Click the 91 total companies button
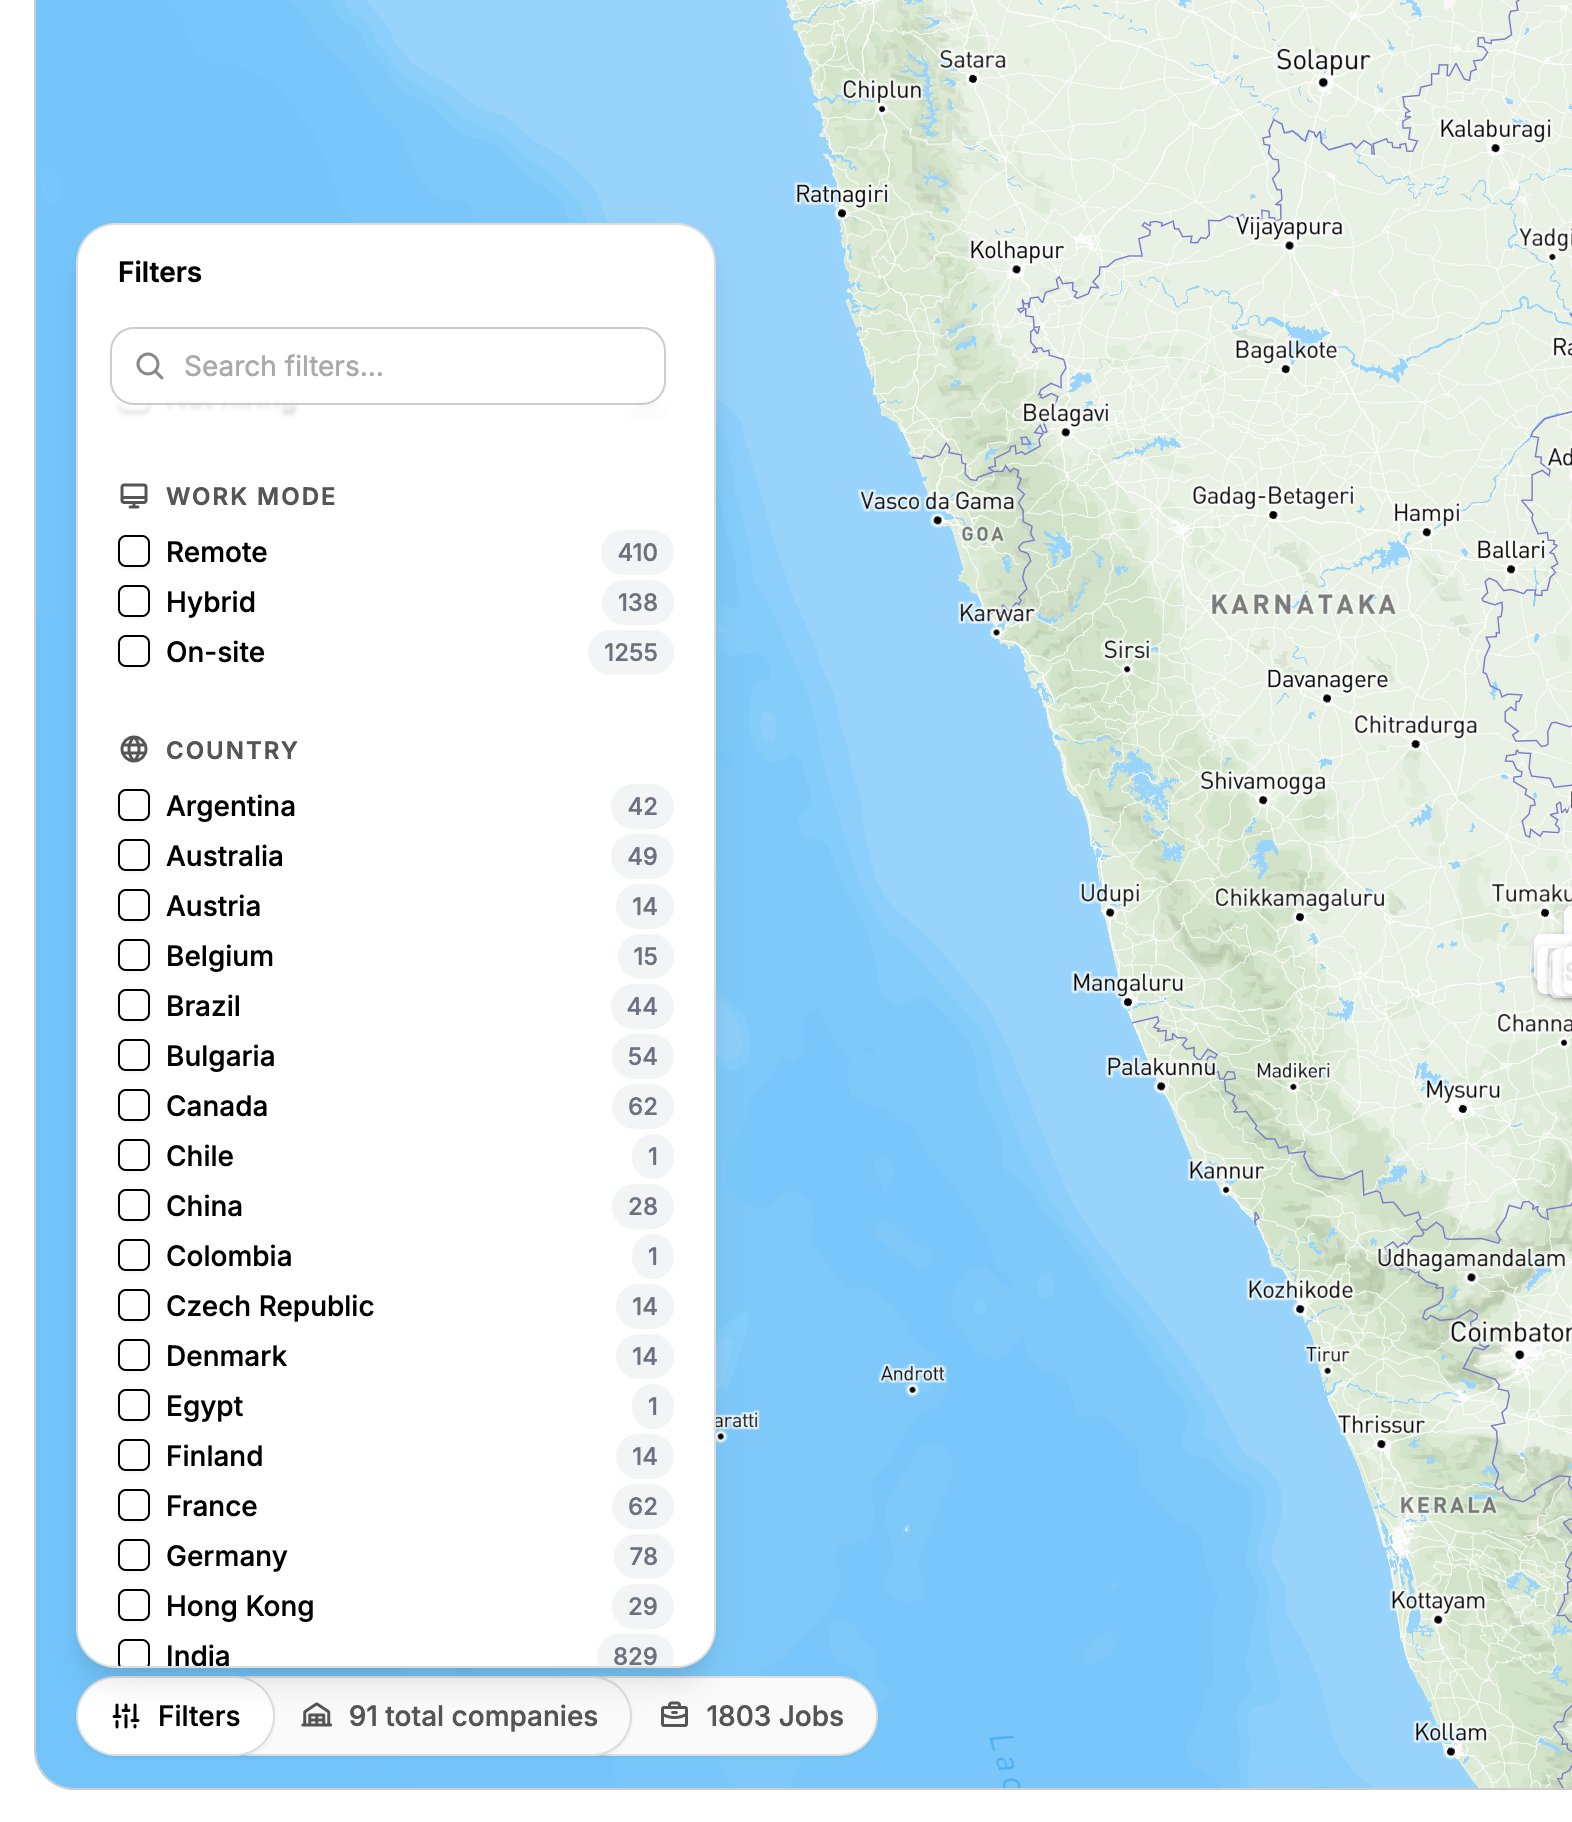The image size is (1572, 1822). click(451, 1716)
